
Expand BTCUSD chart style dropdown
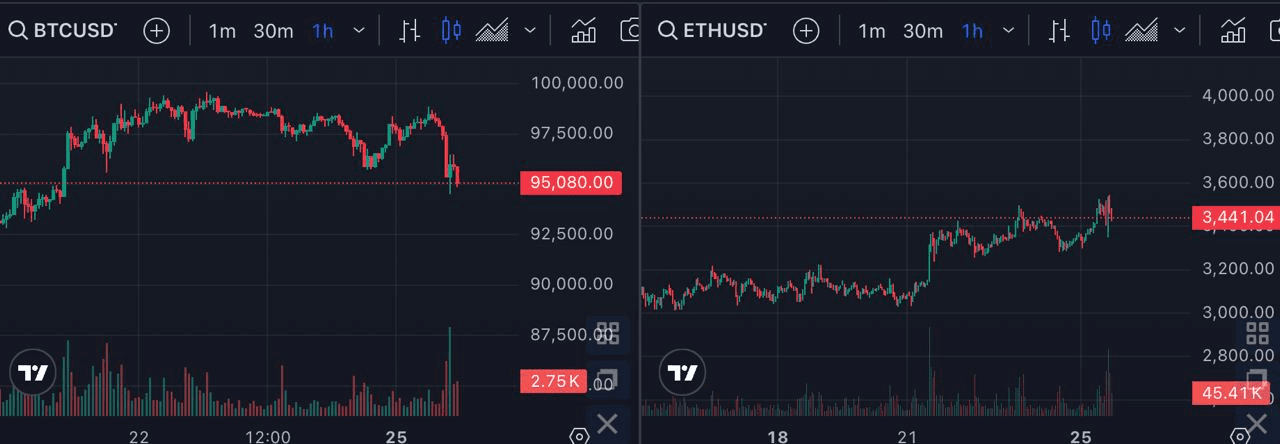pyautogui.click(x=530, y=31)
